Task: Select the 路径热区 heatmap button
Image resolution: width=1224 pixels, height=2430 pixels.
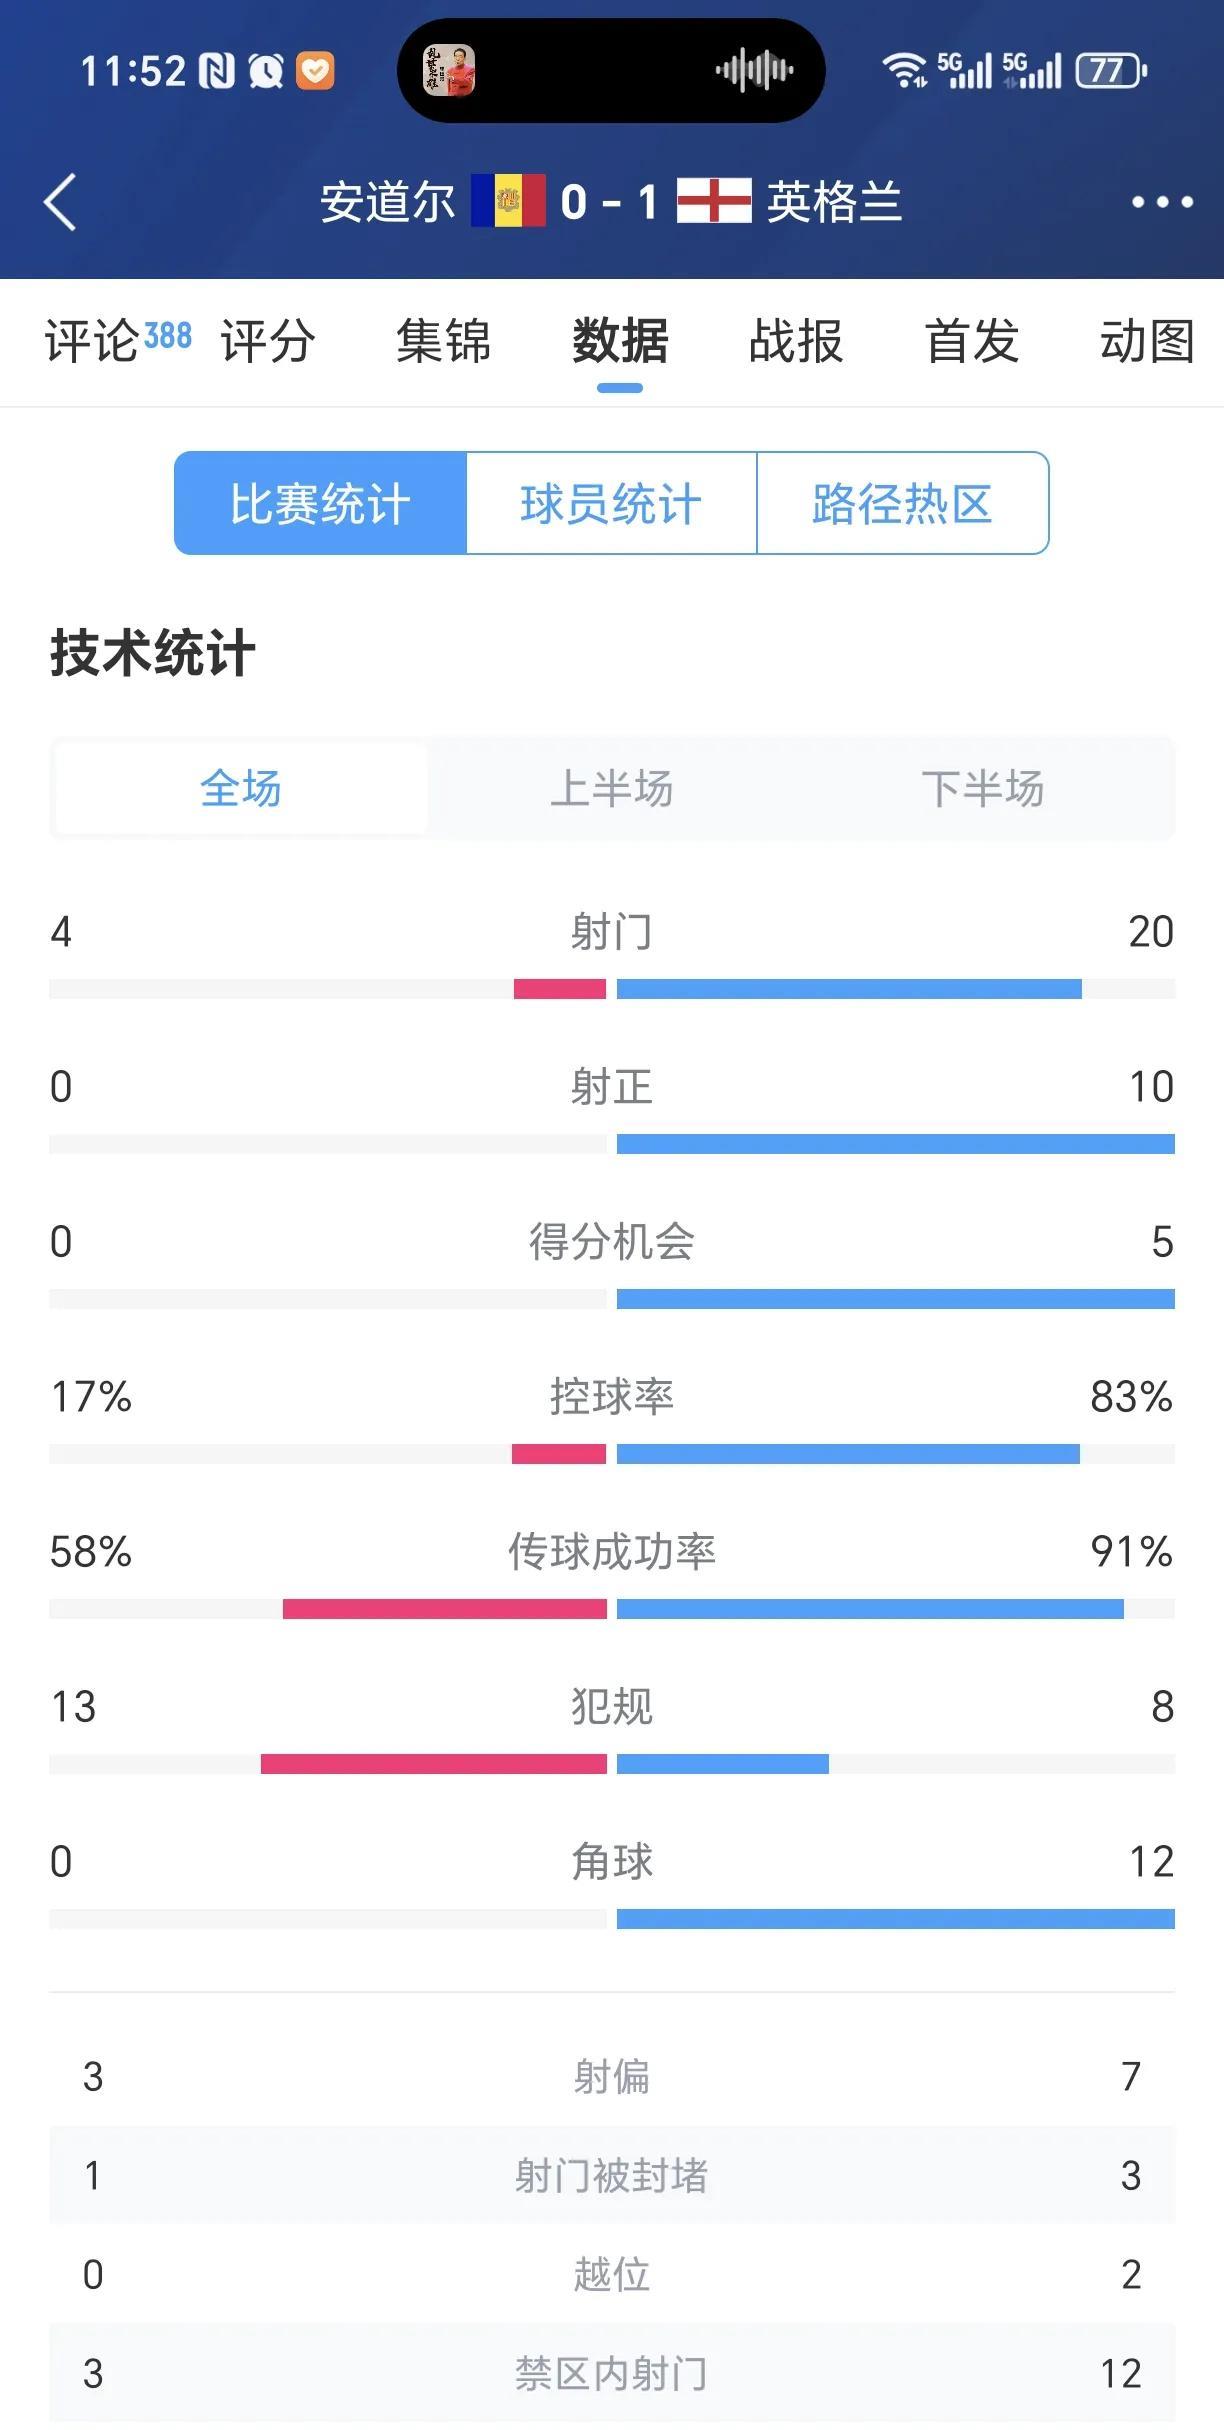Action: click(902, 503)
